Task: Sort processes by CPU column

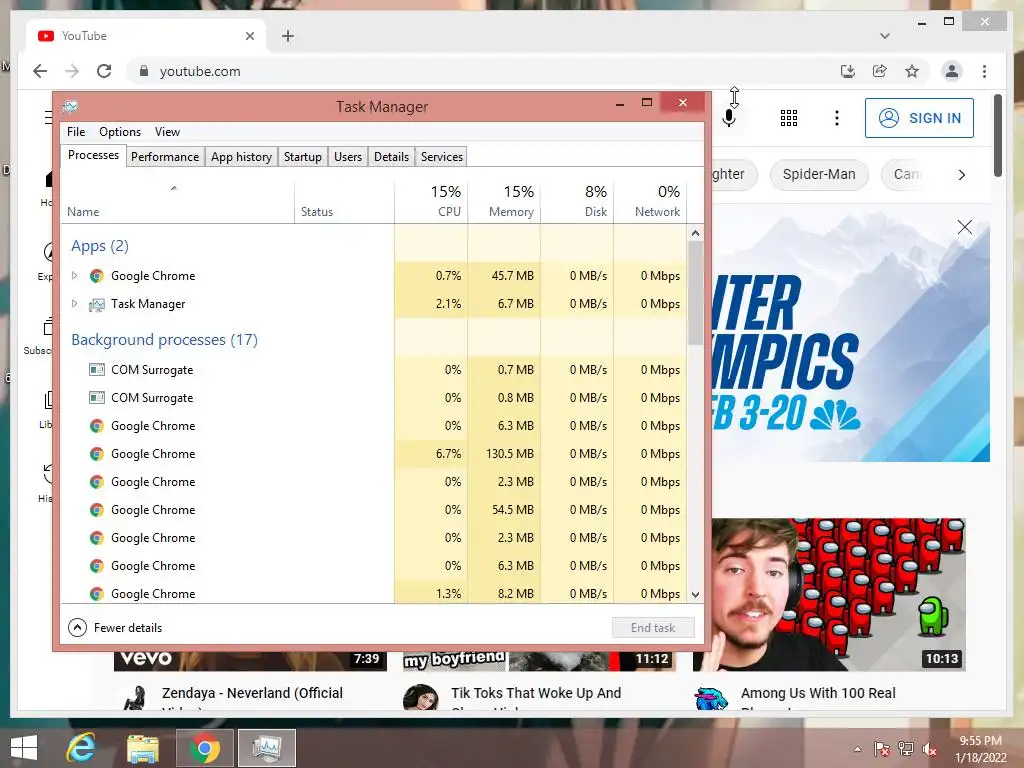Action: point(431,200)
